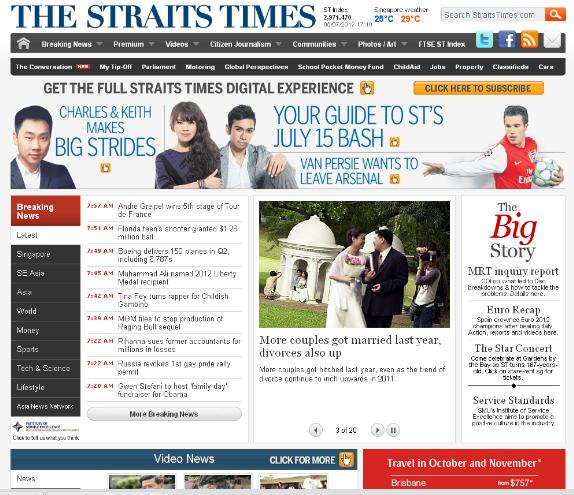Click arrow icon beside Digital Experience headline
The height and width of the screenshot is (495, 574).
point(366,88)
